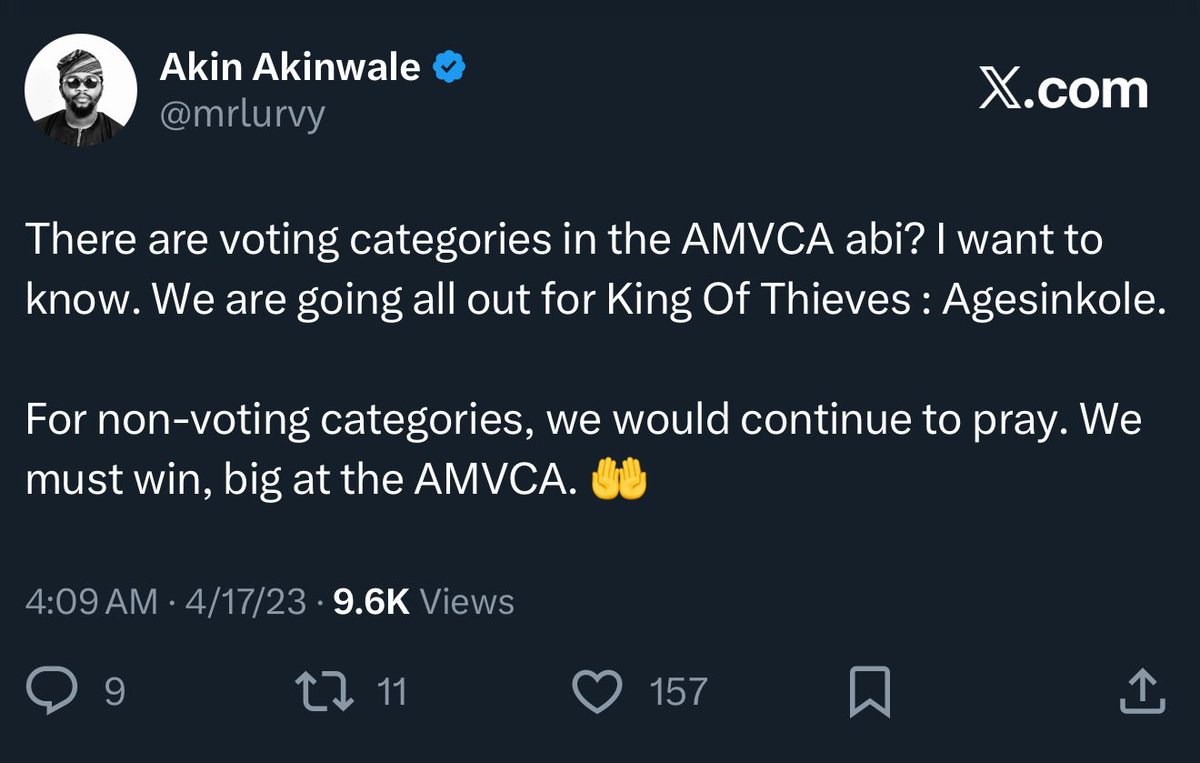
Task: Click the blue verified badge beside the name
Action: point(449,68)
